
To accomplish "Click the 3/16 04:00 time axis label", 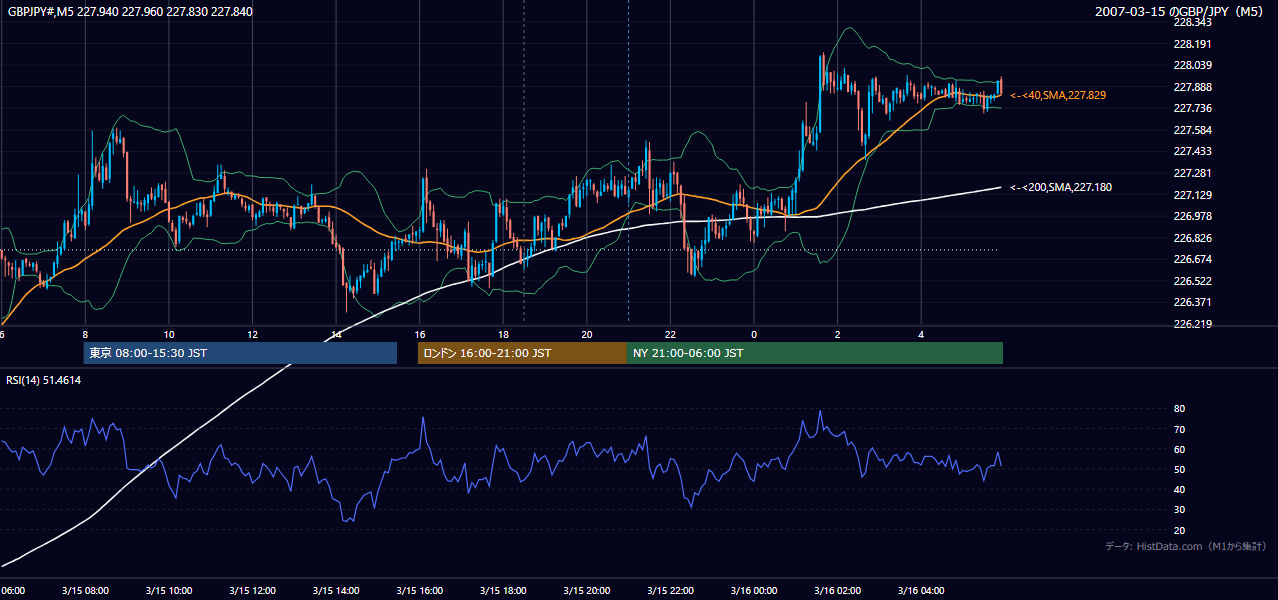I will 921,590.
